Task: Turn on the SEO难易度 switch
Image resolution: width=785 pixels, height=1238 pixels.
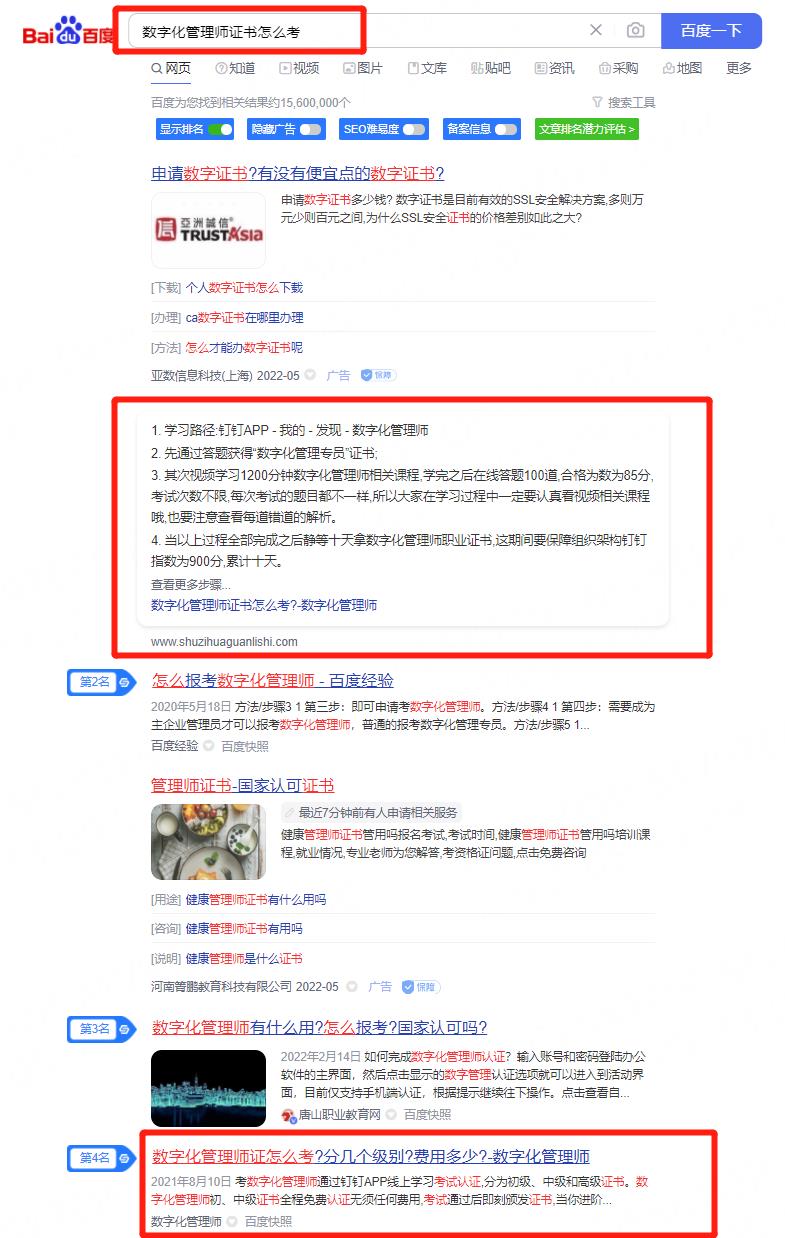Action: 415,129
